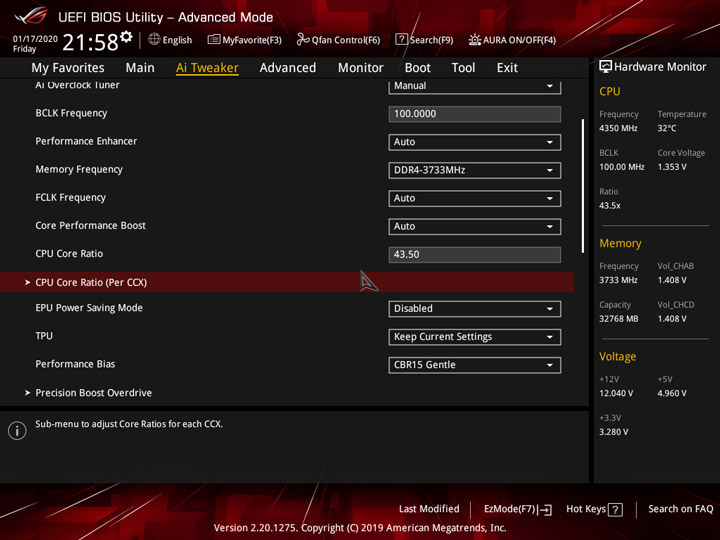Open the Ai Overclock Tuner Manual dropdown

pos(474,86)
